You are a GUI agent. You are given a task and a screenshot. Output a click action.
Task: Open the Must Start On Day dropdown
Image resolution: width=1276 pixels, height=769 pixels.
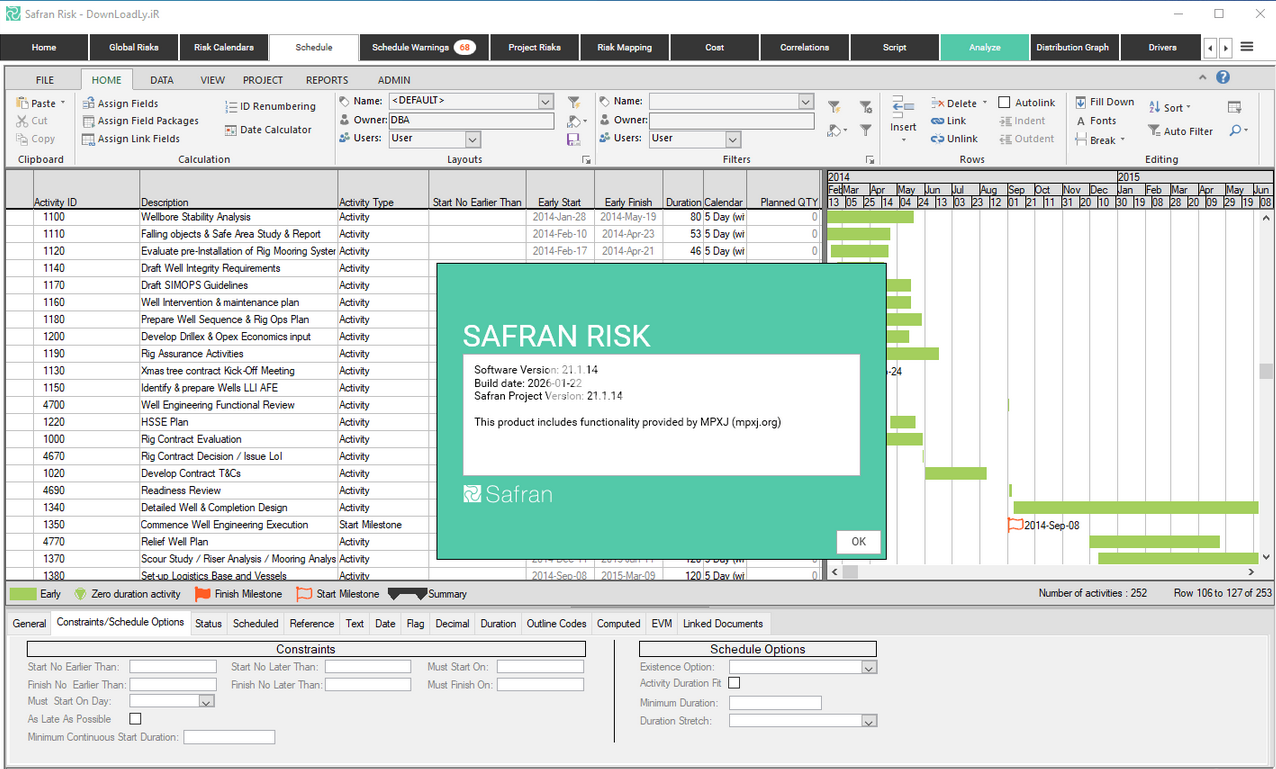click(207, 702)
